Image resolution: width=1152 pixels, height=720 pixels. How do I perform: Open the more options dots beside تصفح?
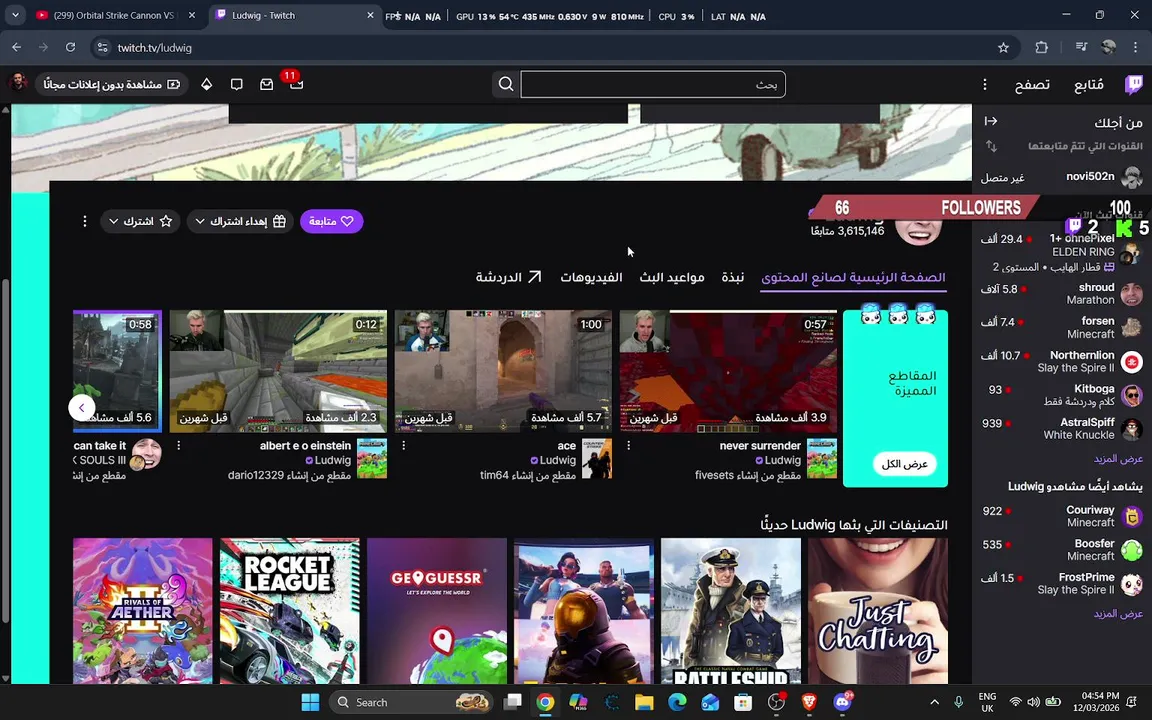[984, 84]
